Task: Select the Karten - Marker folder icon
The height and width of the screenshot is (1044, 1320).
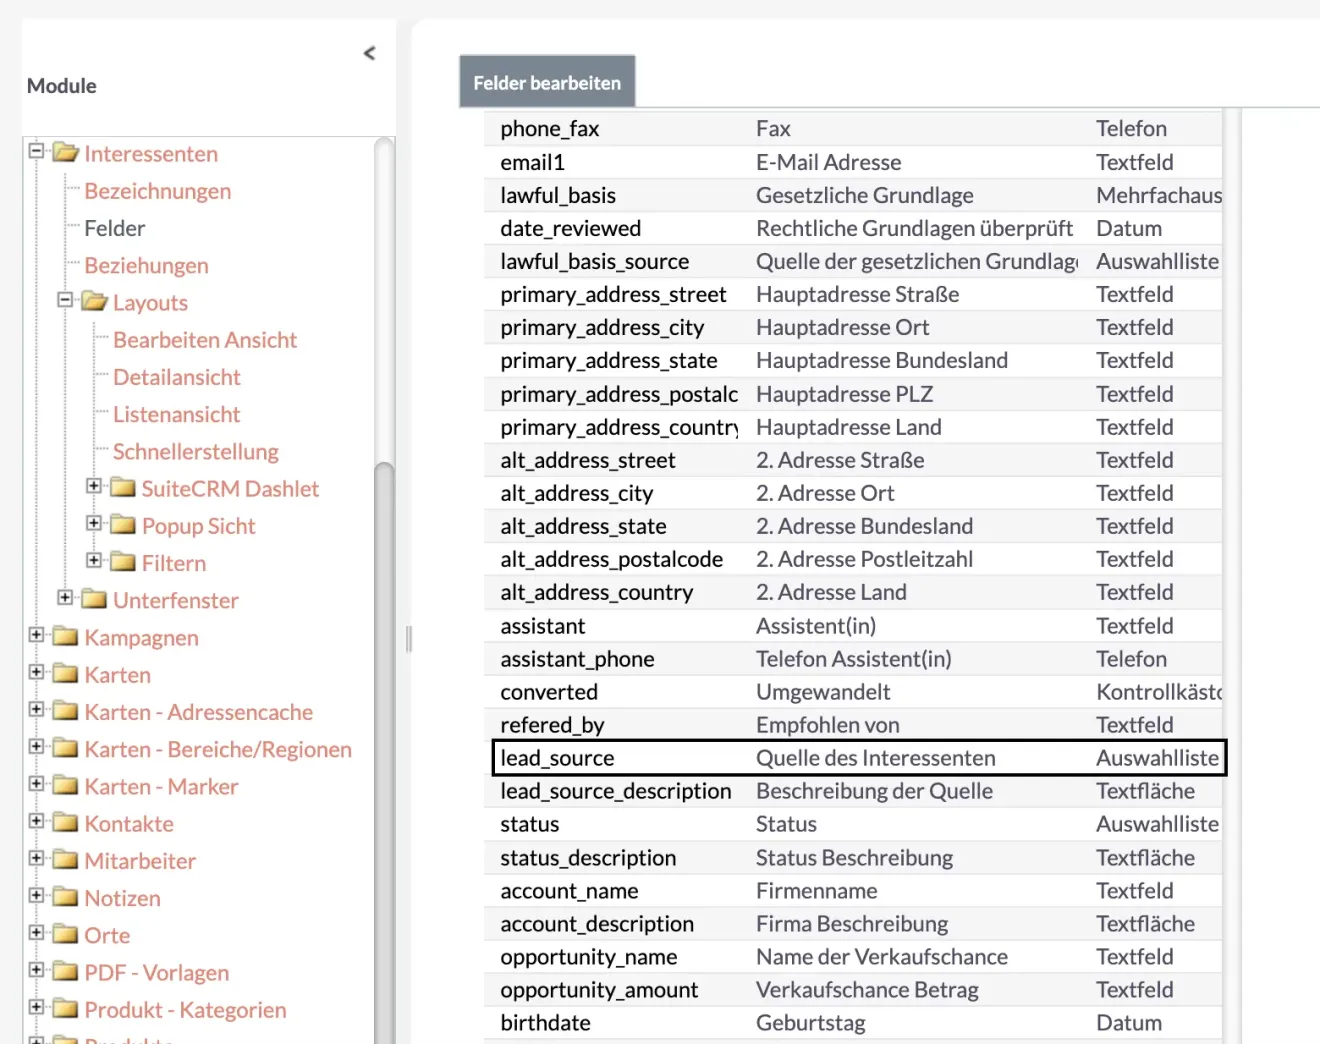Action: pos(64,786)
